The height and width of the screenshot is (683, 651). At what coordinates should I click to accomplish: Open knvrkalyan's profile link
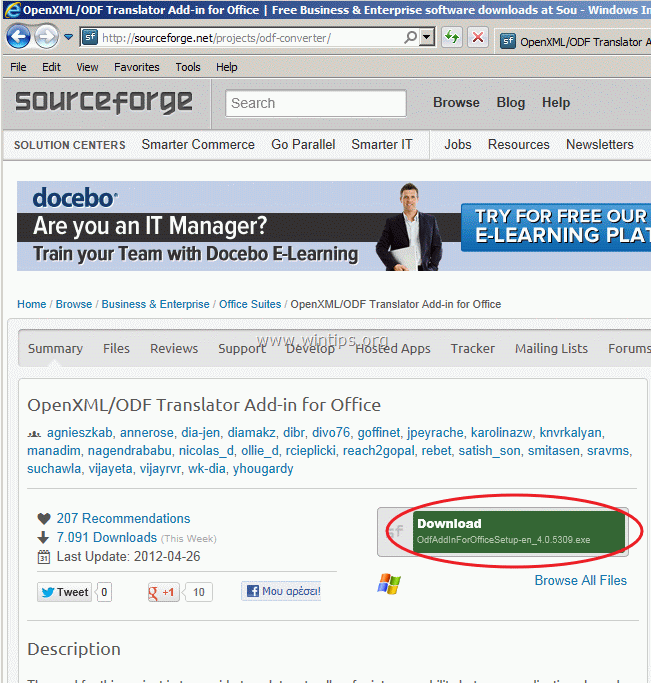(x=570, y=433)
